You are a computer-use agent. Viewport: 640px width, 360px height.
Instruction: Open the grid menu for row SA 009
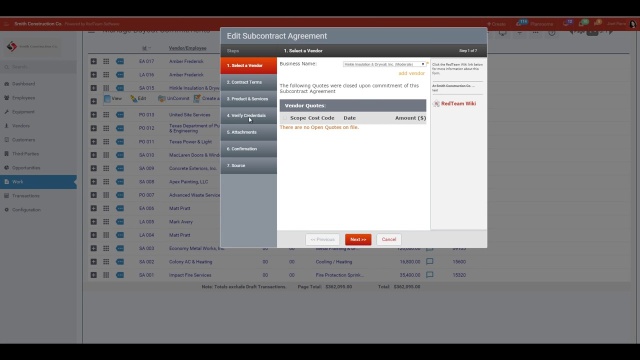pyautogui.click(x=106, y=168)
